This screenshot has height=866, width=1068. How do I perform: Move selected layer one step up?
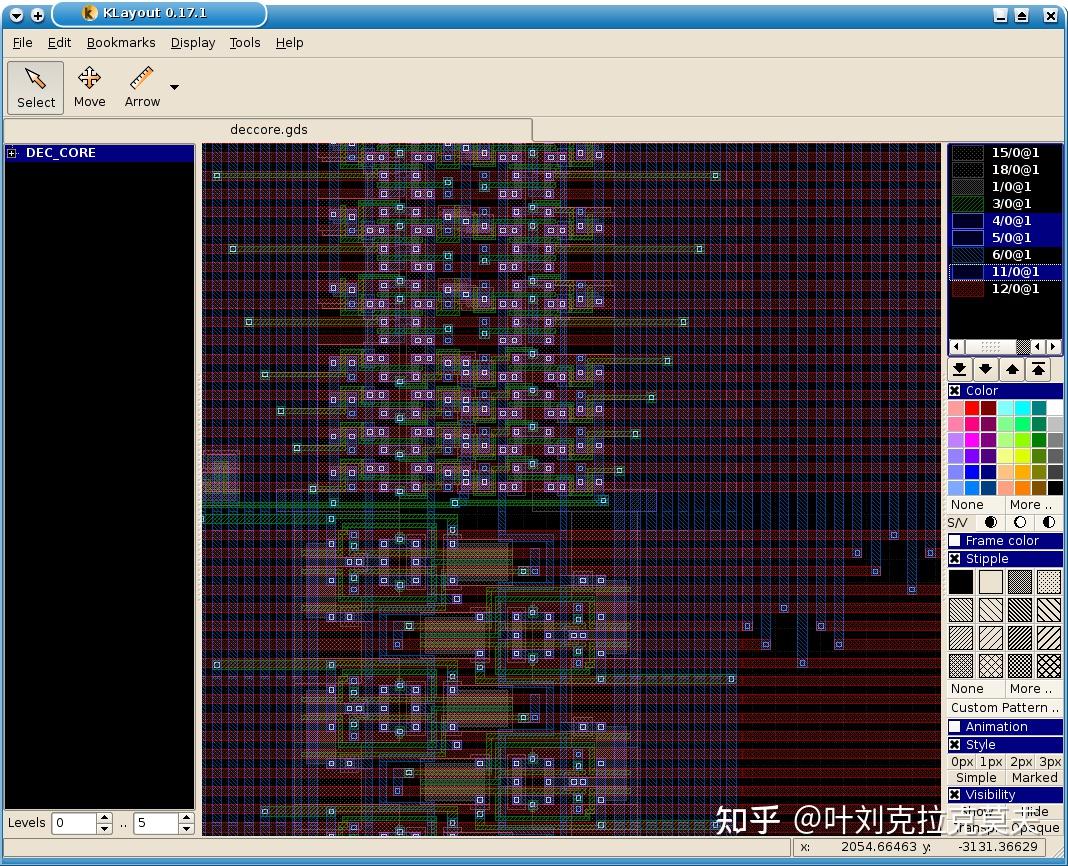[1012, 369]
